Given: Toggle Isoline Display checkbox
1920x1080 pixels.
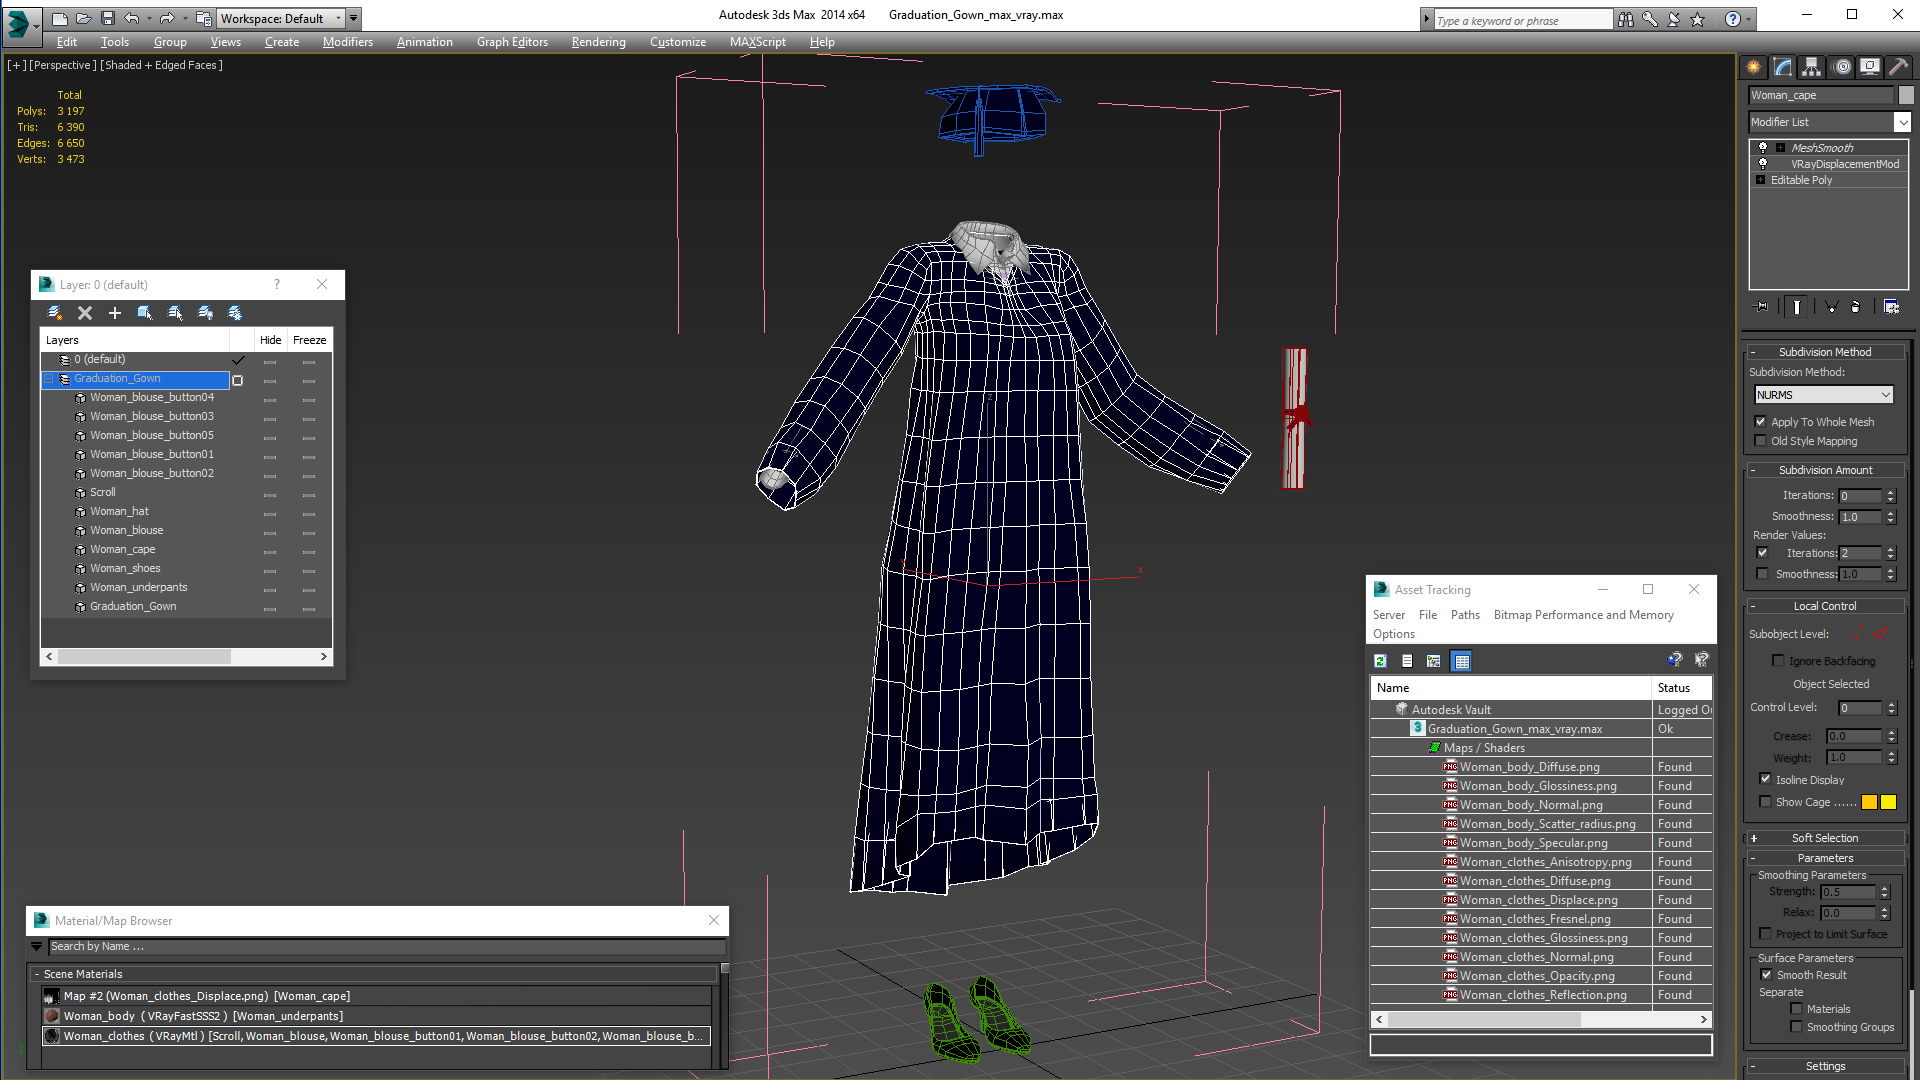Looking at the screenshot, I should pyautogui.click(x=1766, y=779).
